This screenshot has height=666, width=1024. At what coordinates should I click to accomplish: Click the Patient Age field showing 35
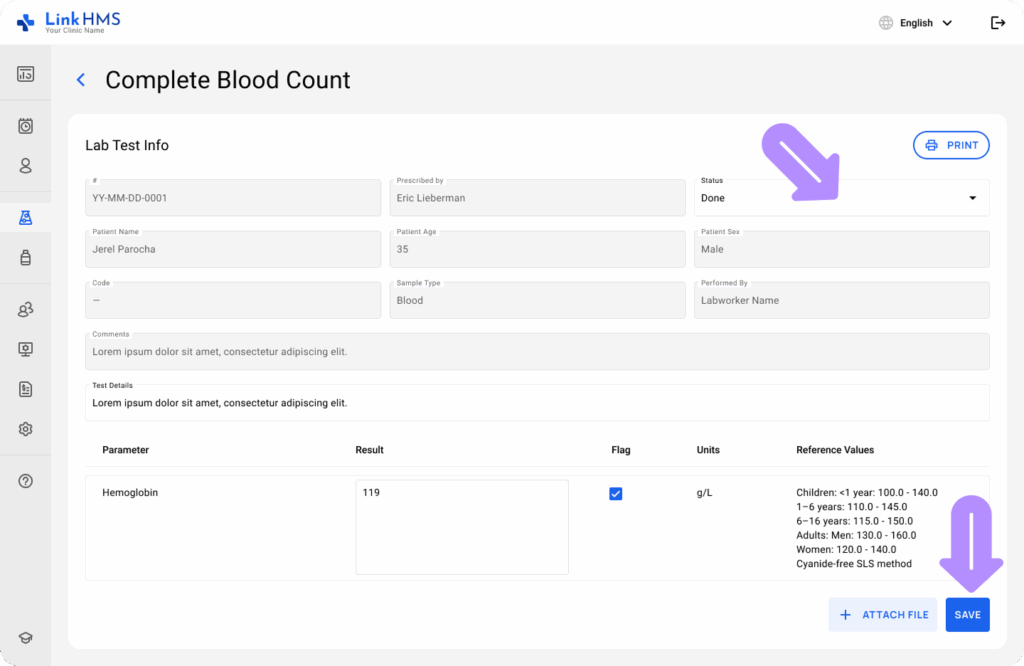pyautogui.click(x=537, y=249)
